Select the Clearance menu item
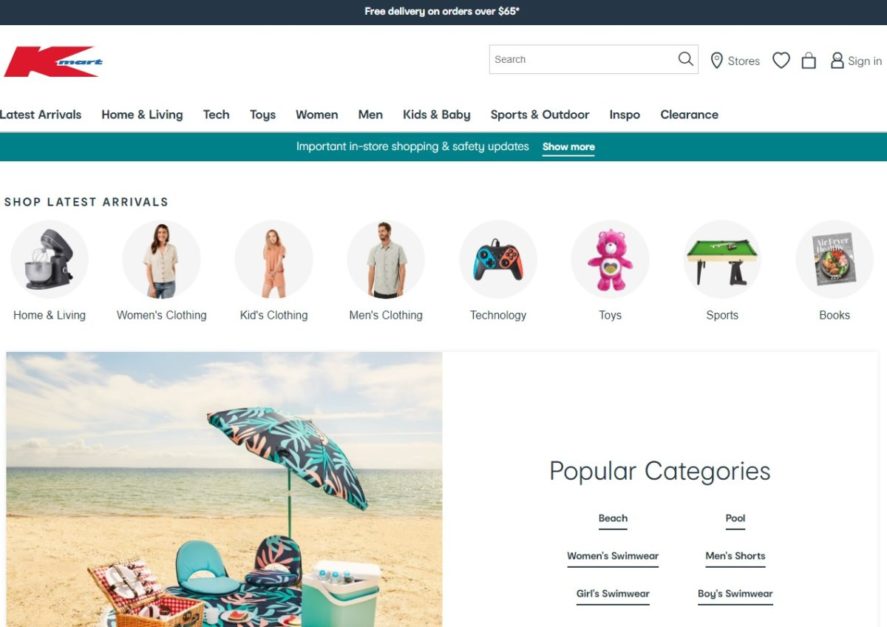This screenshot has height=627, width=887. coord(689,114)
